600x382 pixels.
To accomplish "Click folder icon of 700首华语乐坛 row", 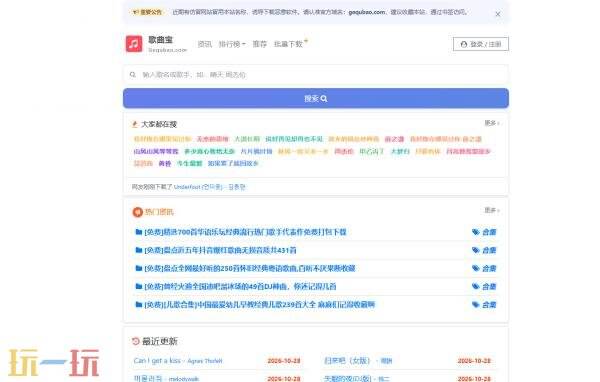I will pos(139,232).
